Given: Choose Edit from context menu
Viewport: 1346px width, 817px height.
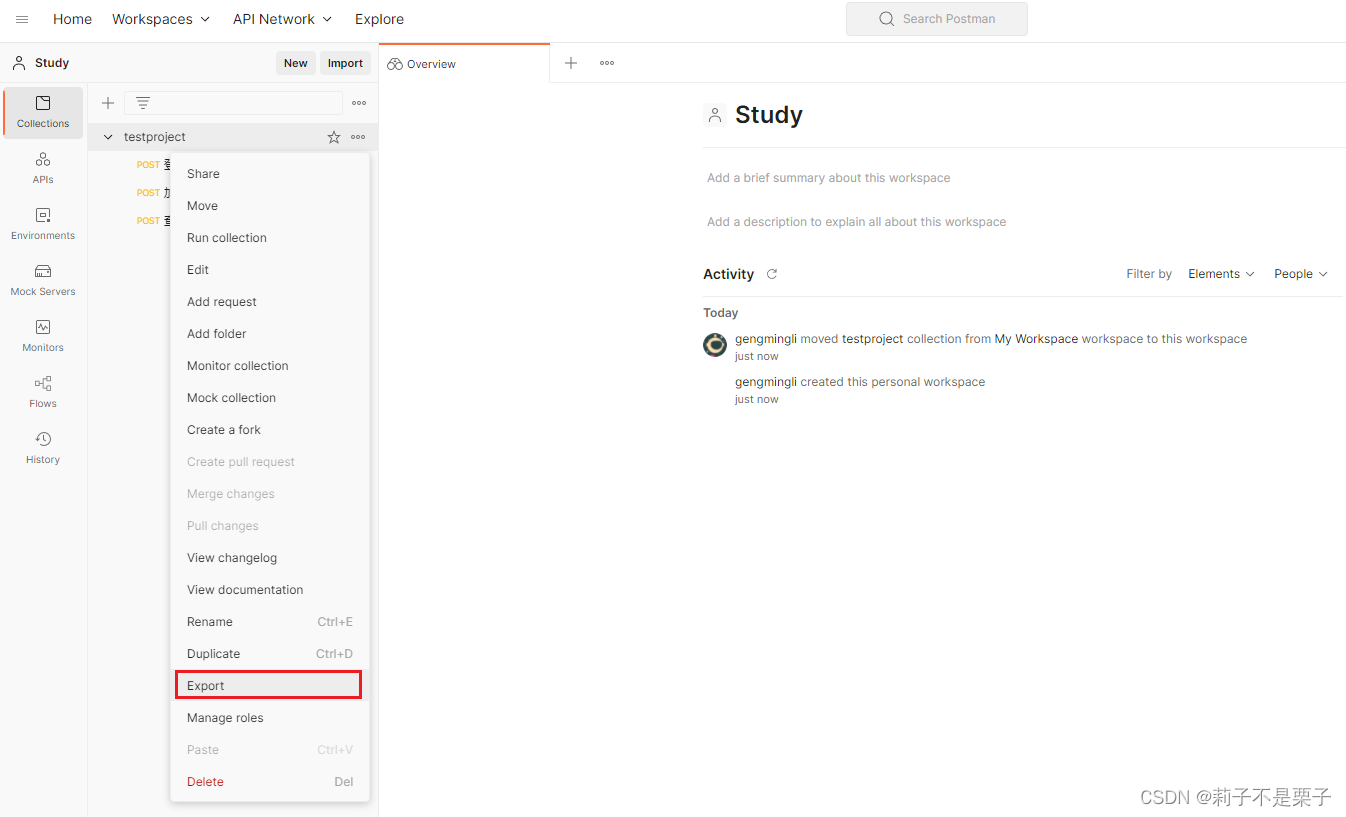Looking at the screenshot, I should tap(270, 270).
